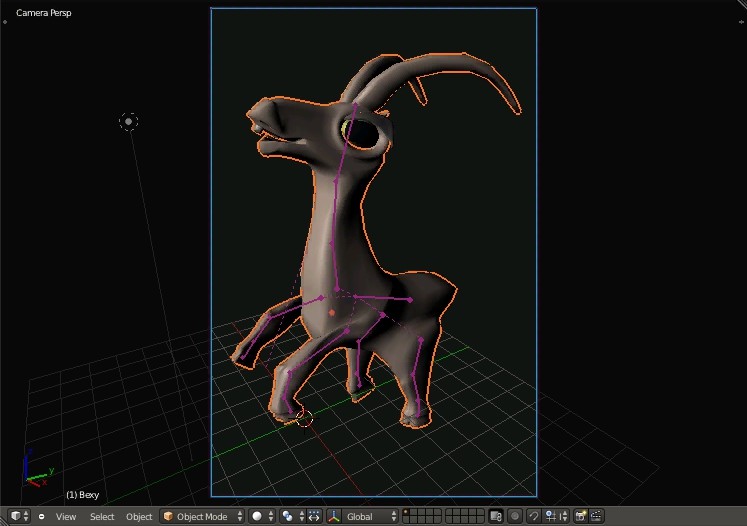Collapse header menus with the minus button
747x526 pixels.
pyautogui.click(x=42, y=516)
